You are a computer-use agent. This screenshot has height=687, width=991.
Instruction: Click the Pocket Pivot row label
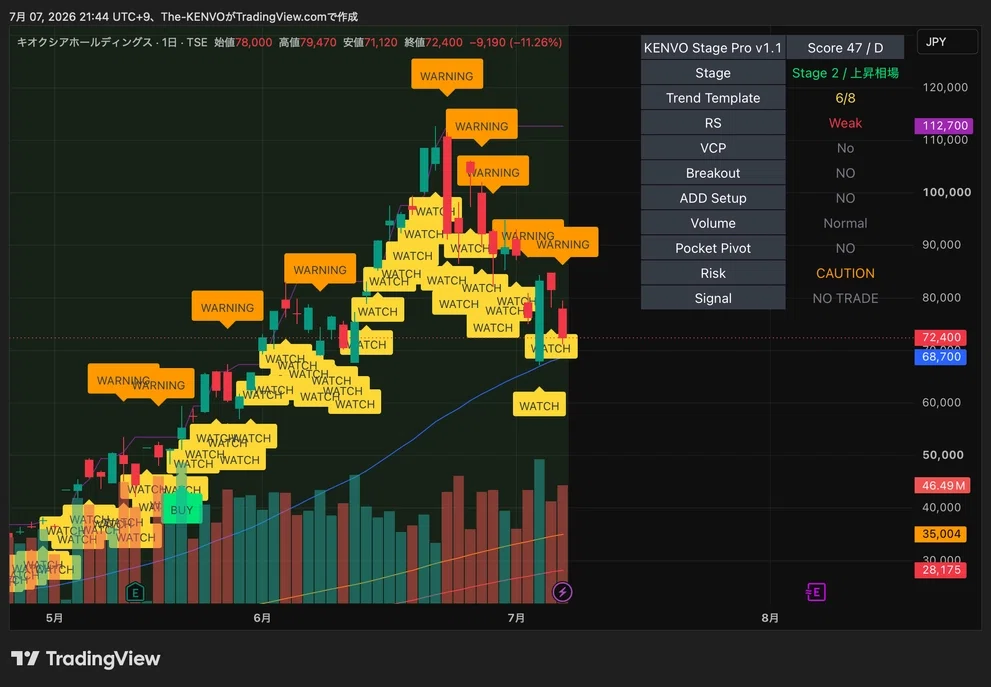713,248
